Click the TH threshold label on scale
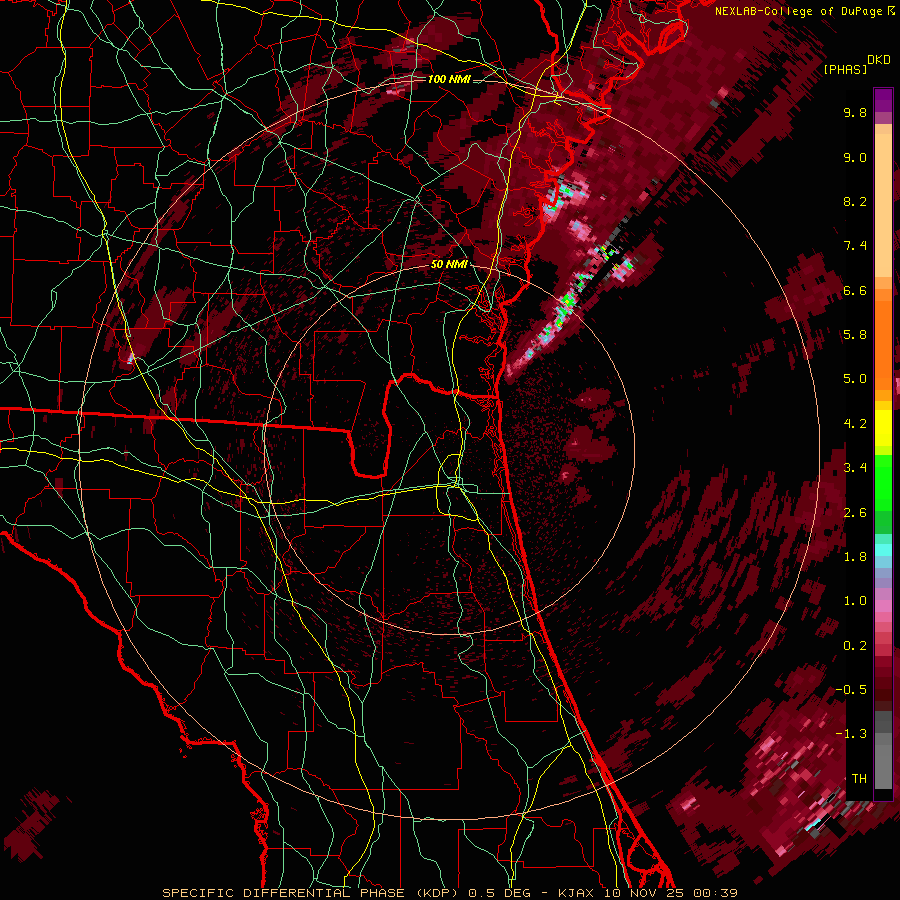The height and width of the screenshot is (900, 900). click(859, 779)
